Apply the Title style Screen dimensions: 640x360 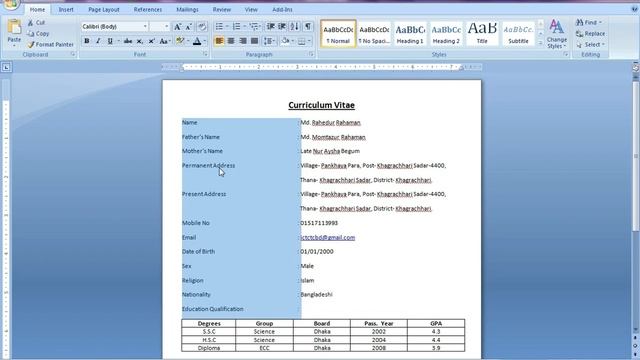click(482, 33)
